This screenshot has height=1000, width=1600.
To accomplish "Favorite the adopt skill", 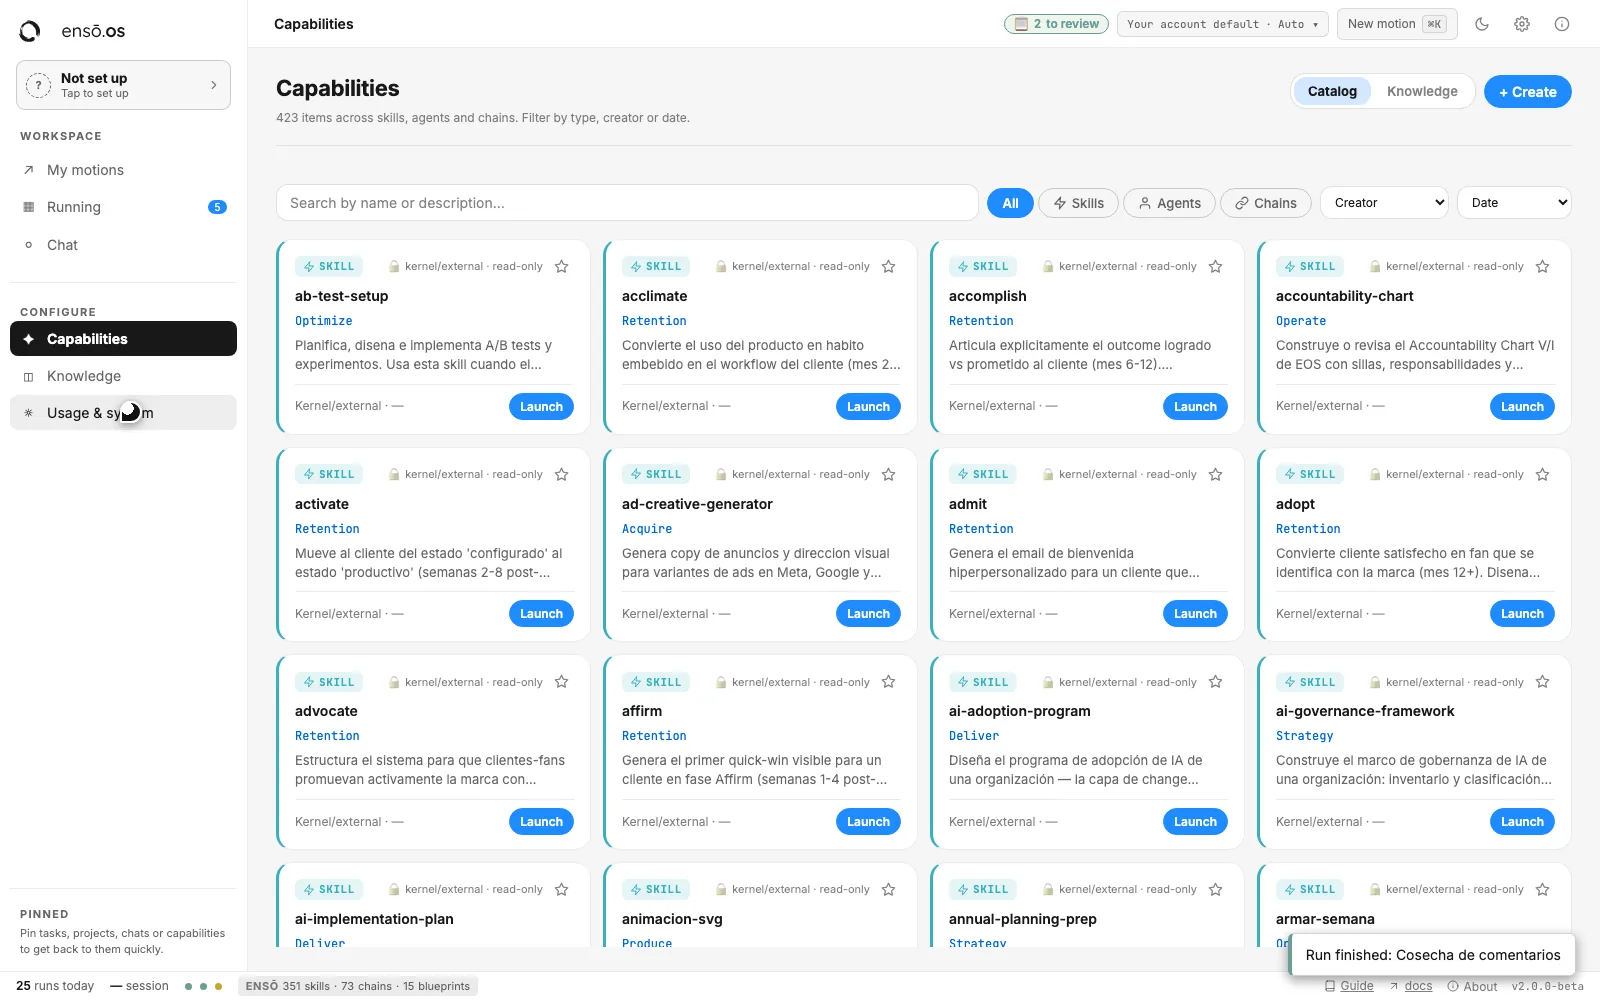I will (1543, 475).
